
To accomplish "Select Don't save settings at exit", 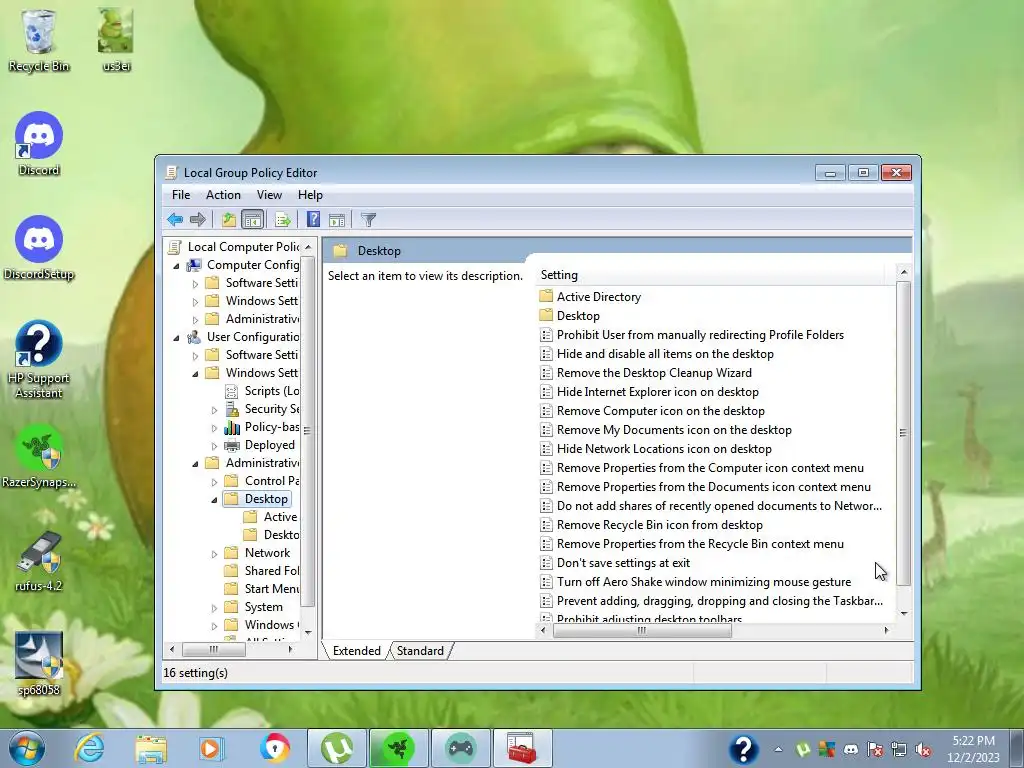I will tap(623, 562).
